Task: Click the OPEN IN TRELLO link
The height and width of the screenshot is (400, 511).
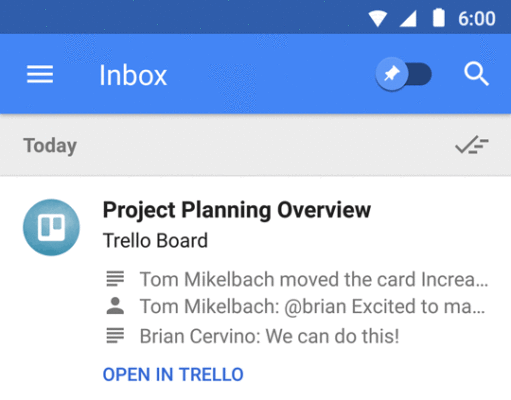Action: (173, 374)
